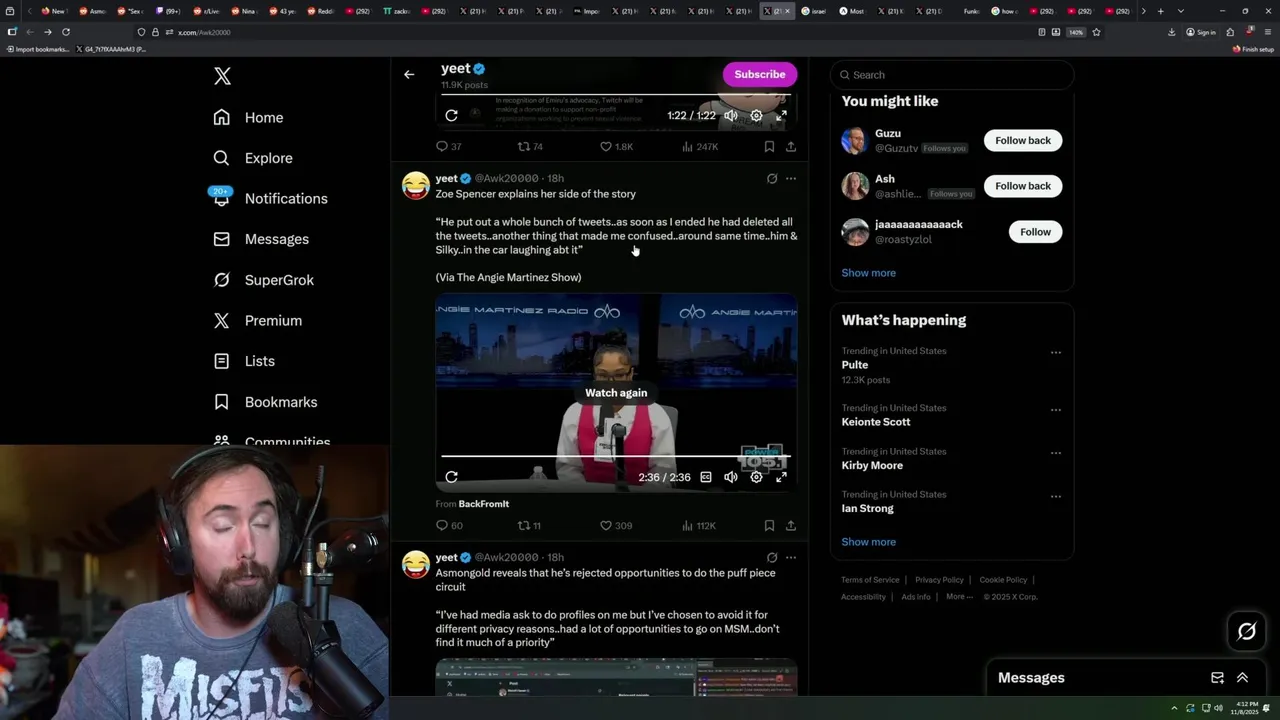Screen dimensions: 1280x720
Task: Open more options for Ian Strong trend
Action: coord(1055,496)
